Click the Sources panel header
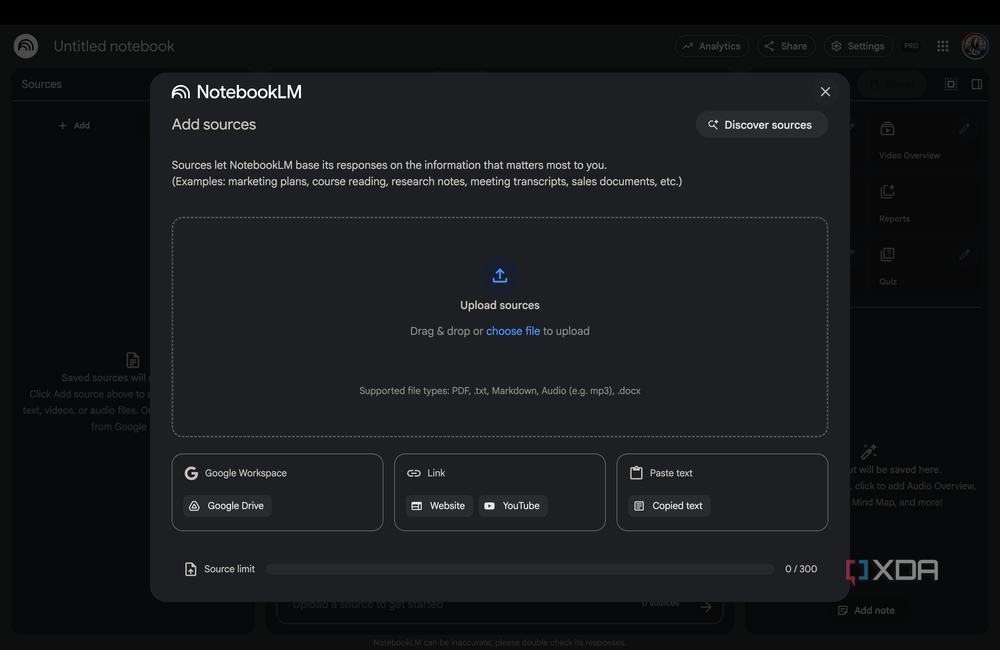Image resolution: width=1000 pixels, height=650 pixels. coord(41,84)
